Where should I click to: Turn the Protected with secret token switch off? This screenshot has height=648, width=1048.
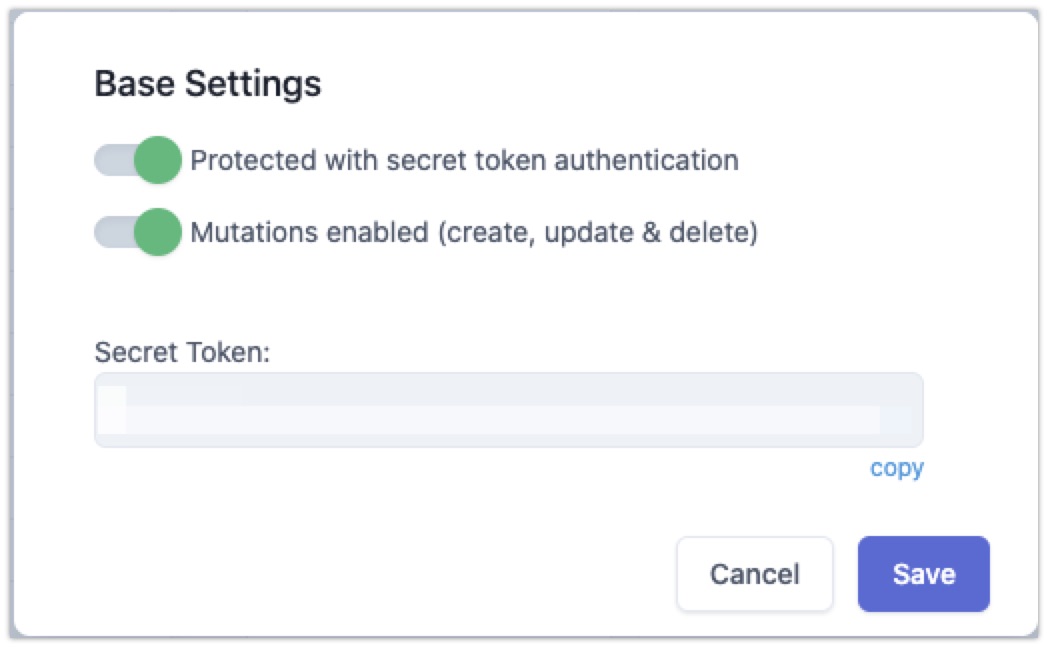coord(138,159)
